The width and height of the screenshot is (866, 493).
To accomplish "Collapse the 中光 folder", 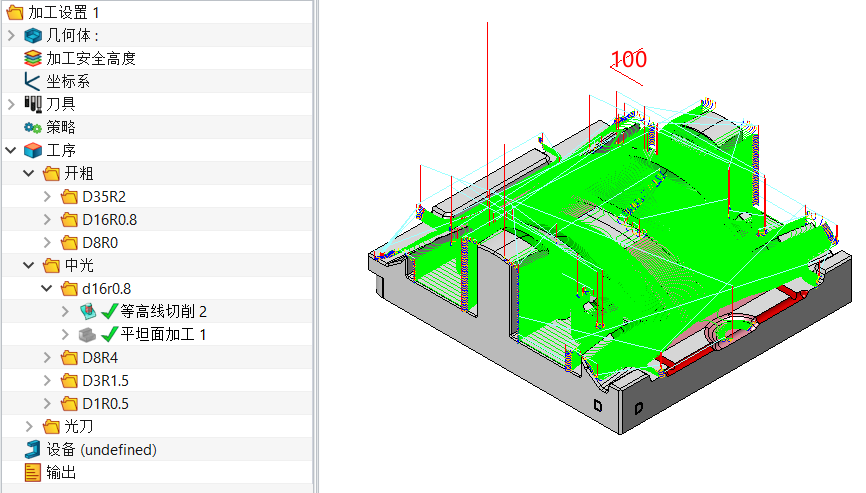I will point(29,266).
